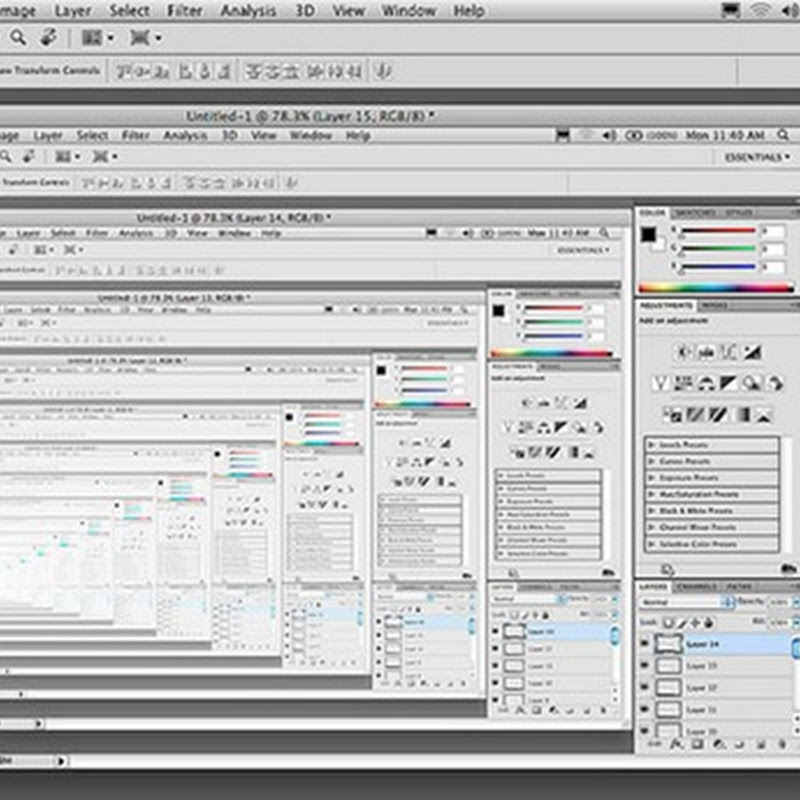Open the Layer menu in the outermost menu bar
The width and height of the screenshot is (800, 800).
coord(72,11)
